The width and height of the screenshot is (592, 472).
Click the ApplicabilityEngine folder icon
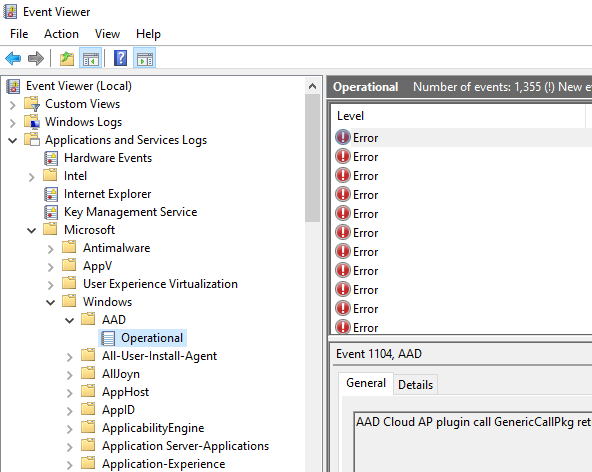88,427
